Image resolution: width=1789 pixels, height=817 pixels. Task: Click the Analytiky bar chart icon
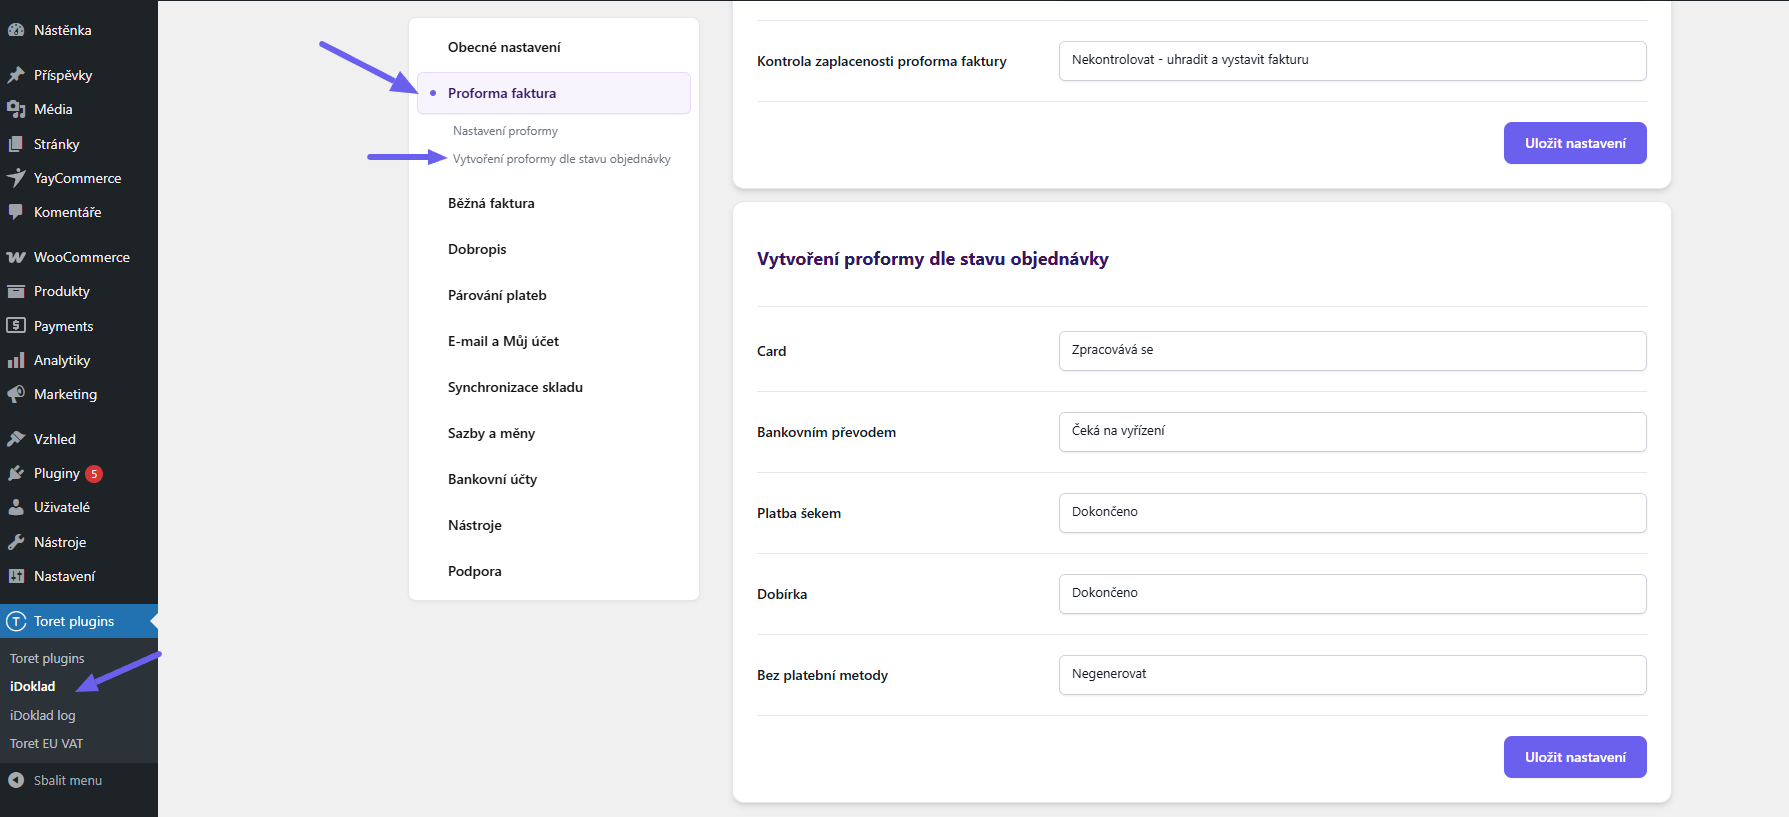click(16, 360)
